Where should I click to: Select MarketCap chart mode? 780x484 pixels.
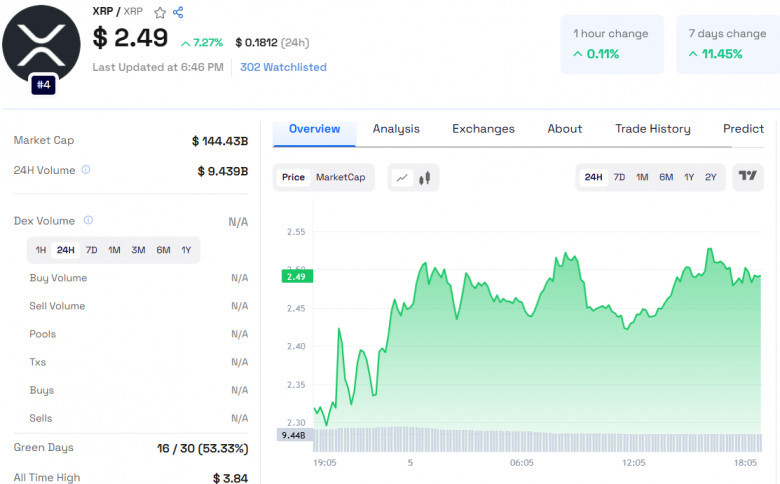tap(341, 177)
